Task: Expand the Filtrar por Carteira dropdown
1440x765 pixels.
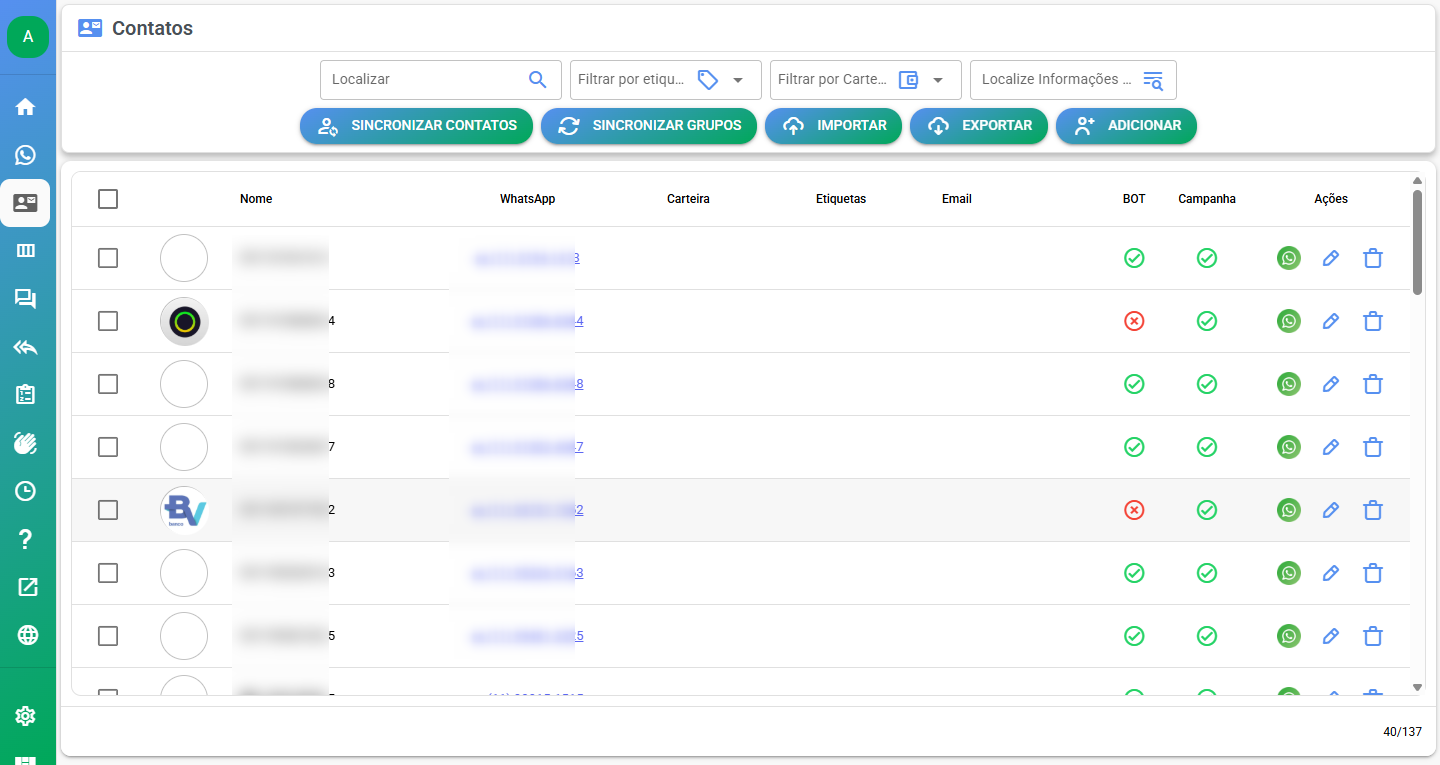Action: click(938, 80)
